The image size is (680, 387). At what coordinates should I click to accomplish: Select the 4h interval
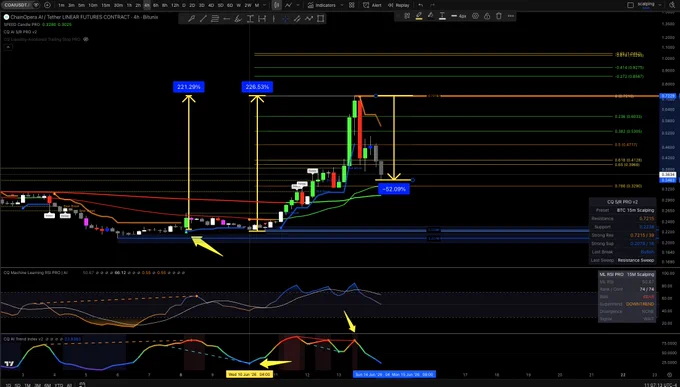pos(147,5)
